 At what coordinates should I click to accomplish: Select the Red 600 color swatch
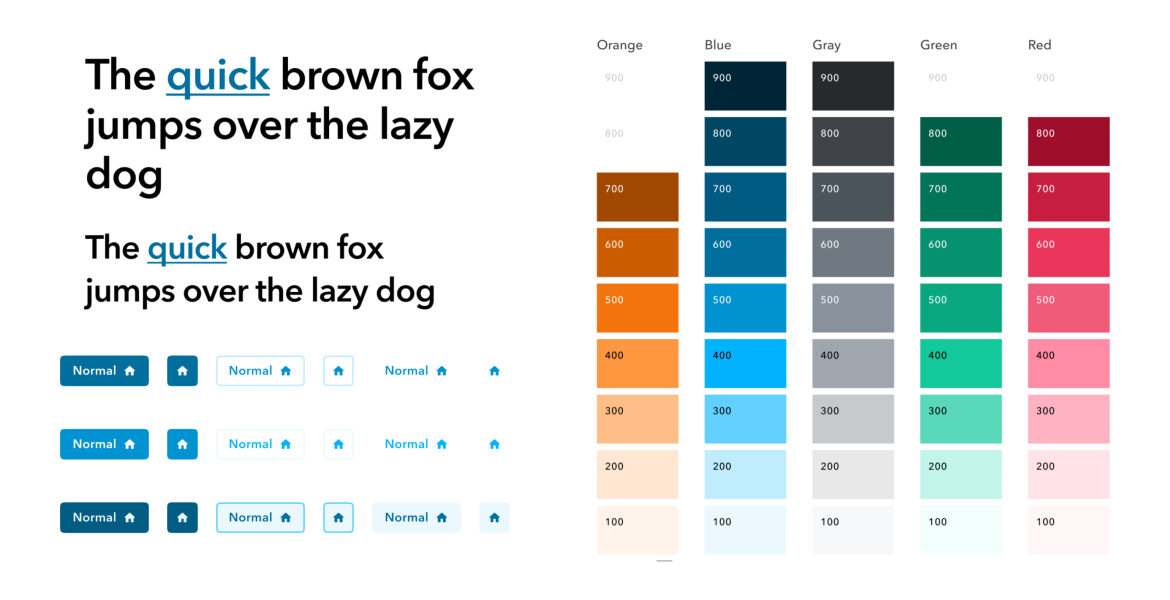coord(1069,252)
